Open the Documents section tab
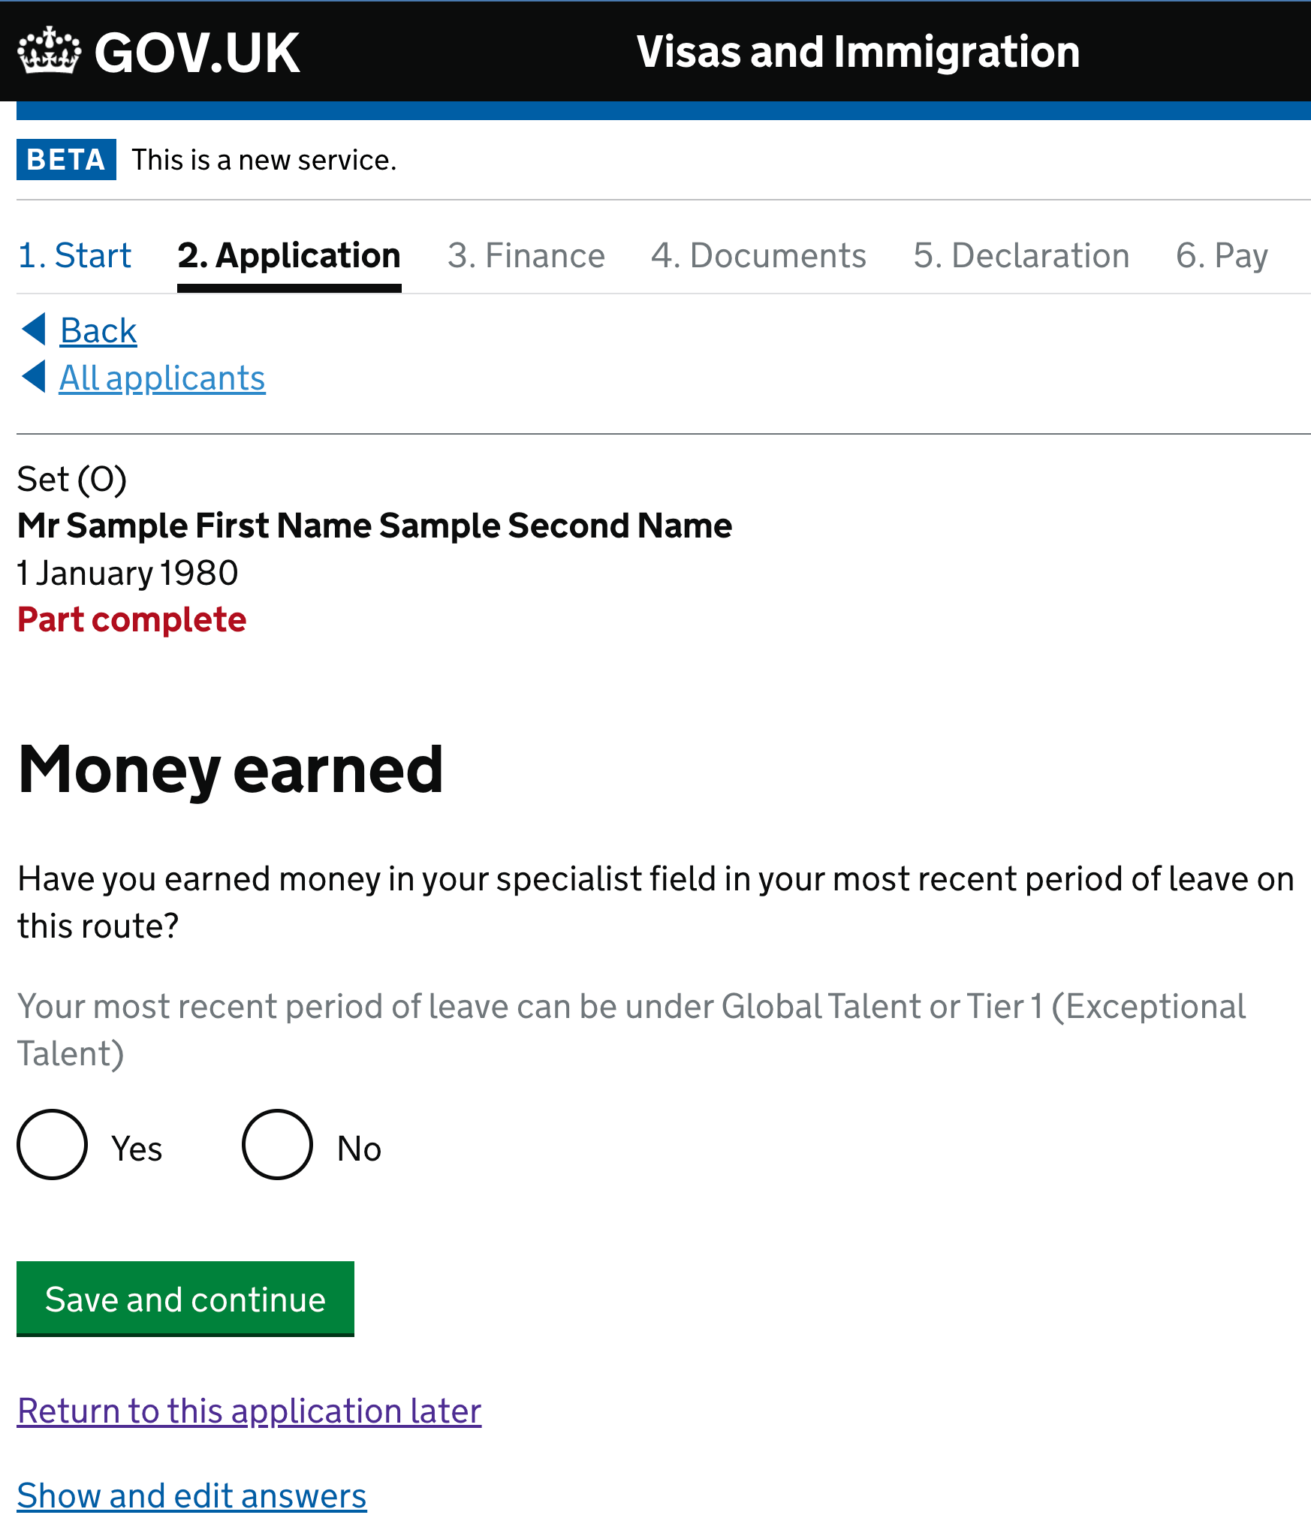This screenshot has width=1311, height=1536. [x=759, y=256]
